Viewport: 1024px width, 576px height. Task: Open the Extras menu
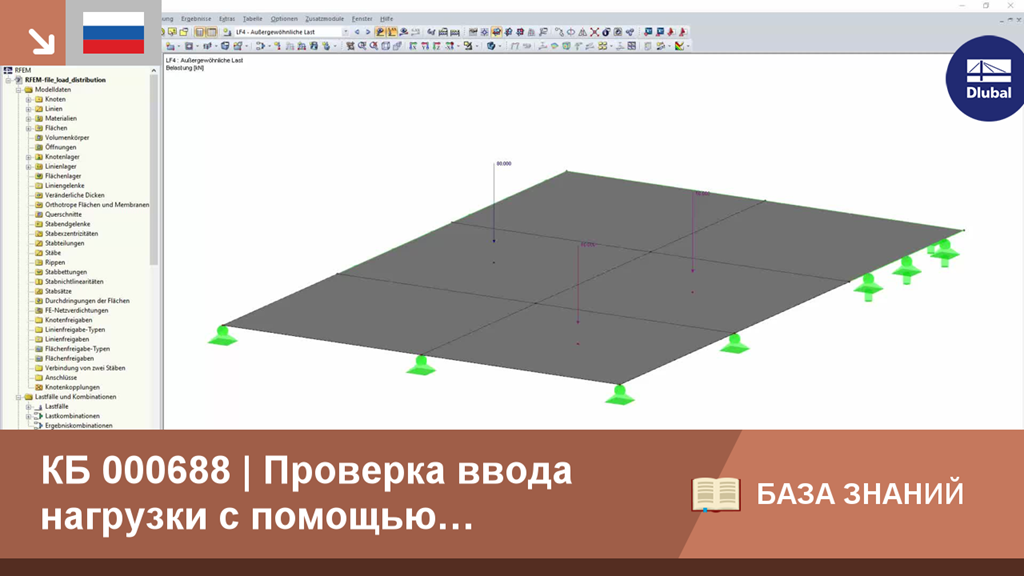[x=227, y=19]
